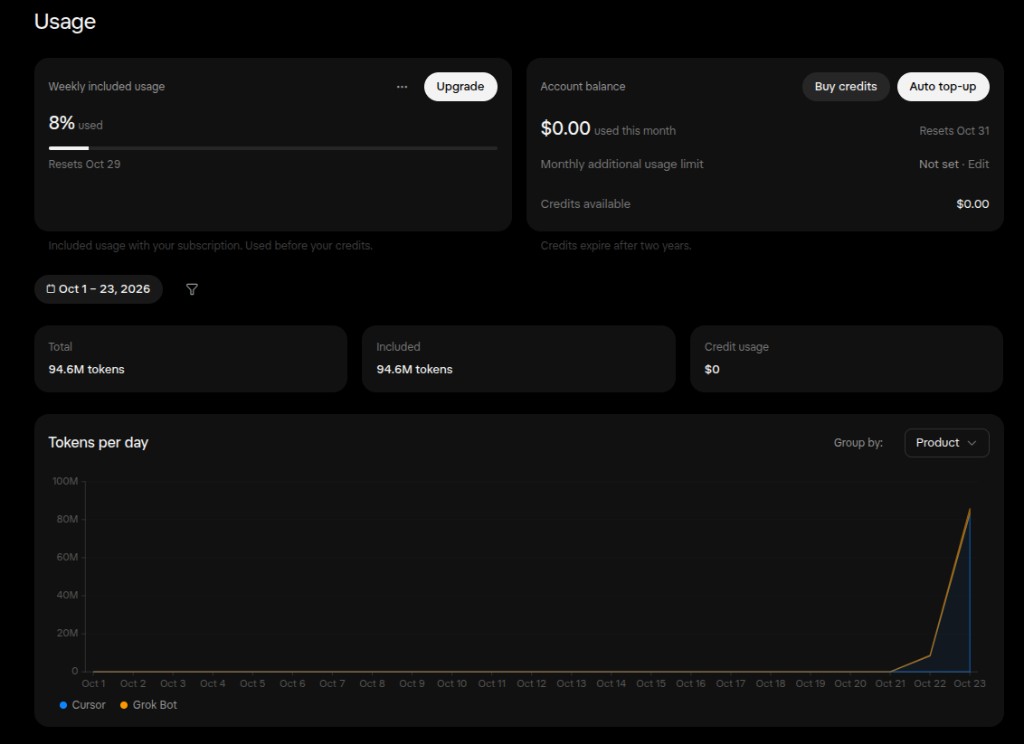
Task: Click the 20M y-axis label
Action: click(x=67, y=633)
